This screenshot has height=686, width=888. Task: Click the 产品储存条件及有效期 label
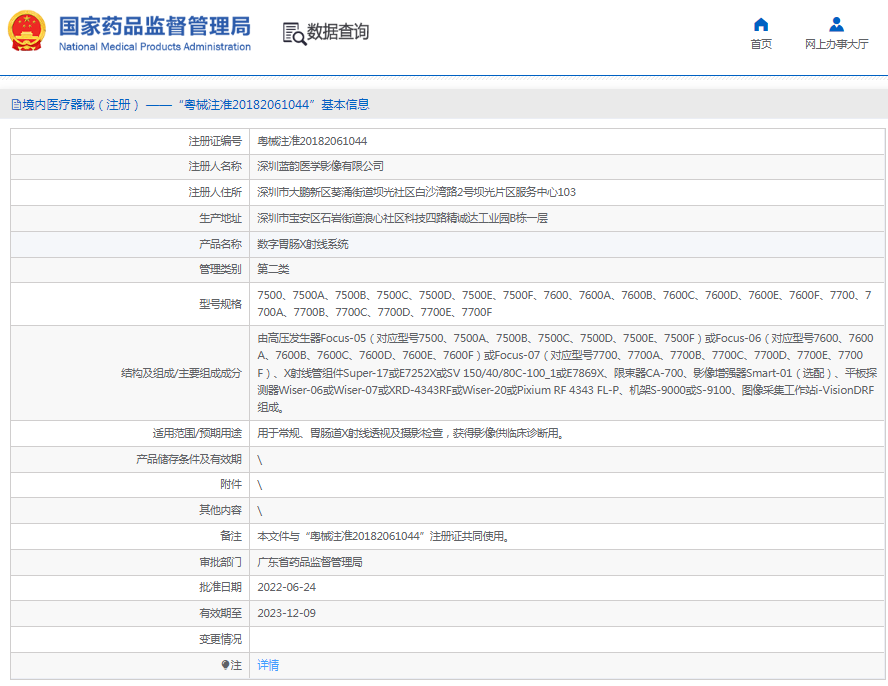(189, 459)
